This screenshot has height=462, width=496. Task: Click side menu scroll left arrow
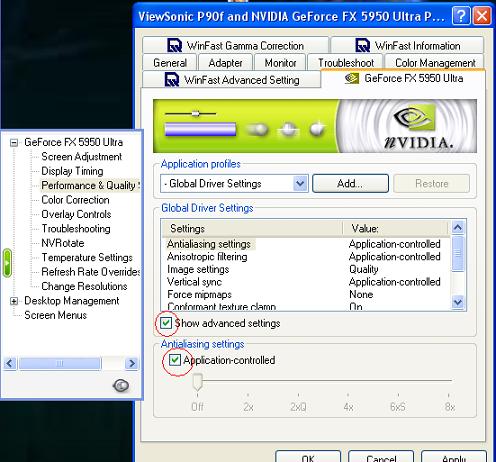click(10, 363)
